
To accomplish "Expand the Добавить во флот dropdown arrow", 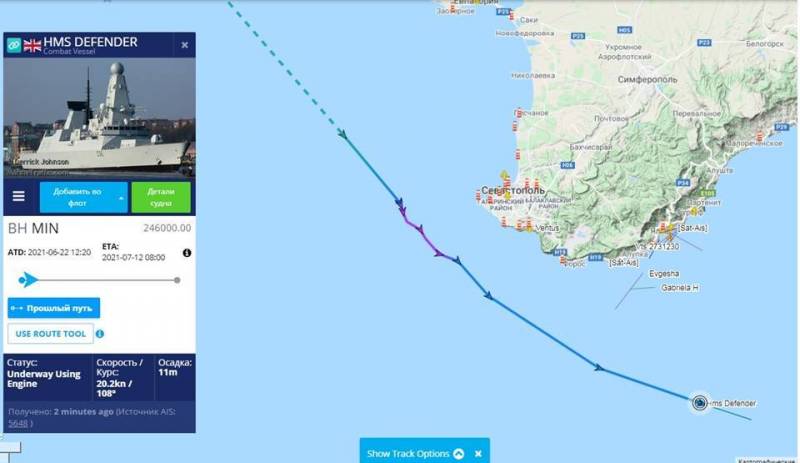I will coord(121,198).
